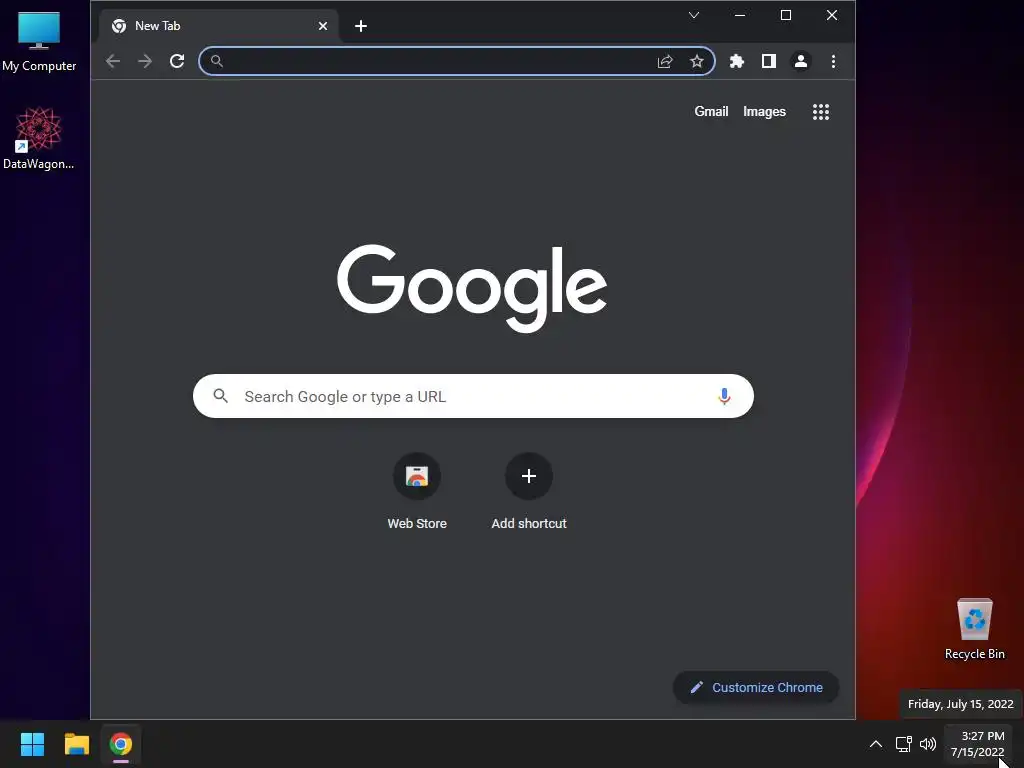The width and height of the screenshot is (1024, 768).
Task: Select the My Computer desktop icon
Action: tap(39, 41)
